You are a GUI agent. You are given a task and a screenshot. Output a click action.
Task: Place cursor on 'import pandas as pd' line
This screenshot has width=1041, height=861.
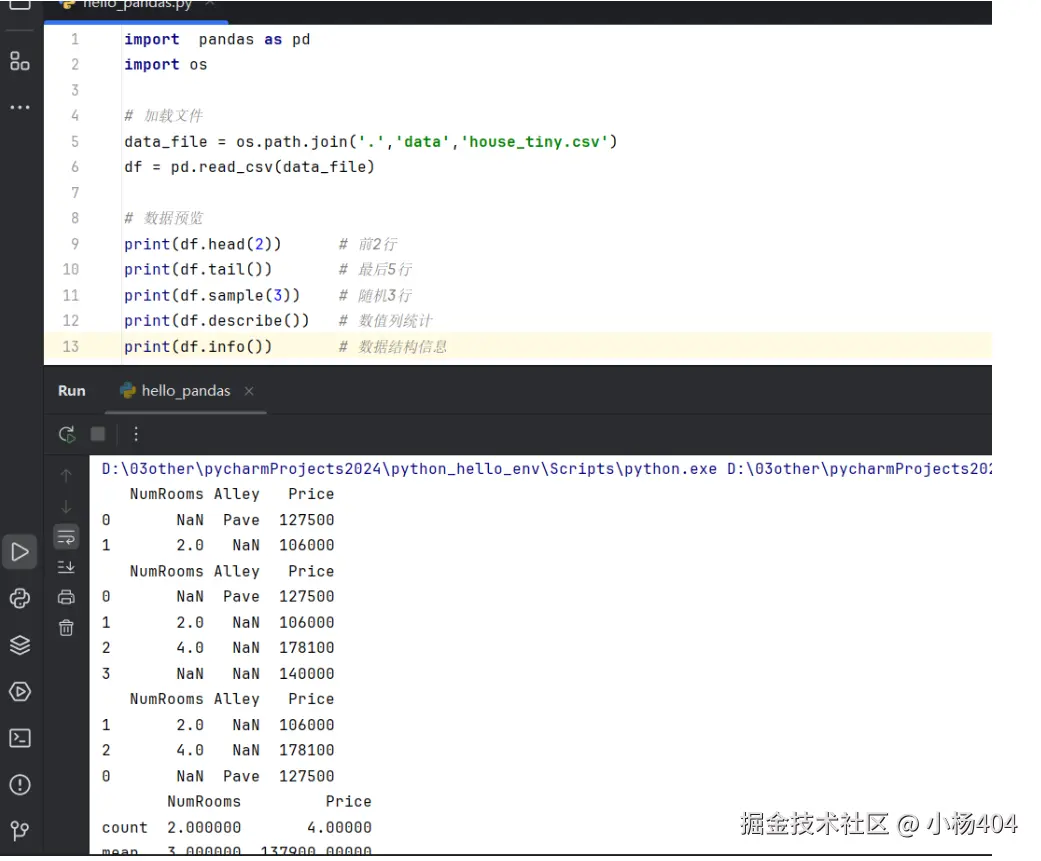[217, 39]
